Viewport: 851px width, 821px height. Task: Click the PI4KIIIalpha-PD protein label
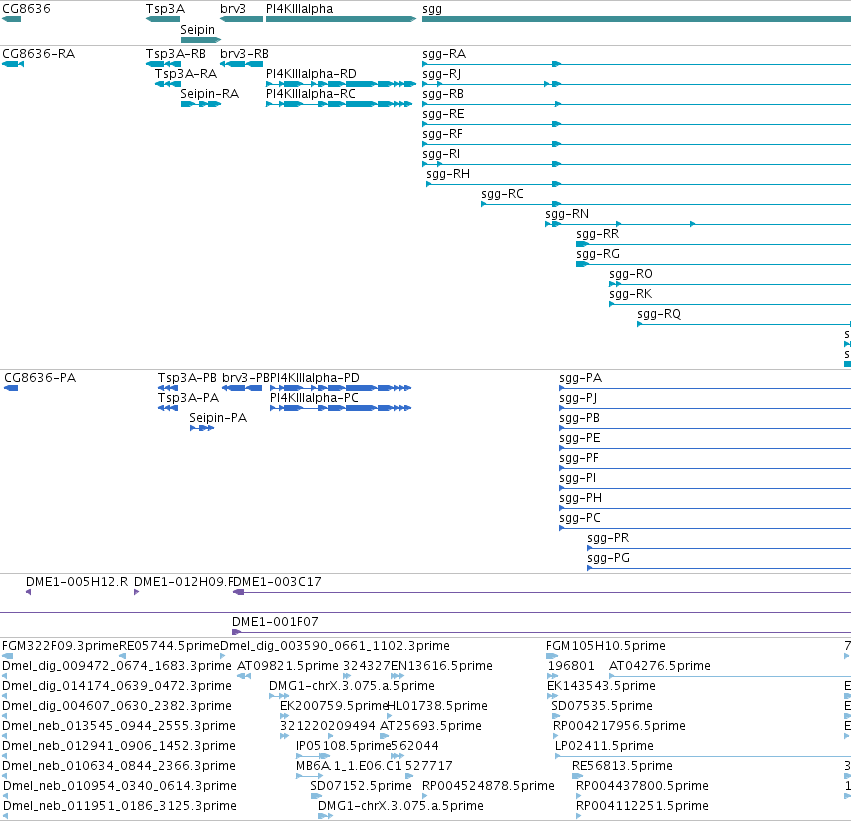[x=315, y=378]
